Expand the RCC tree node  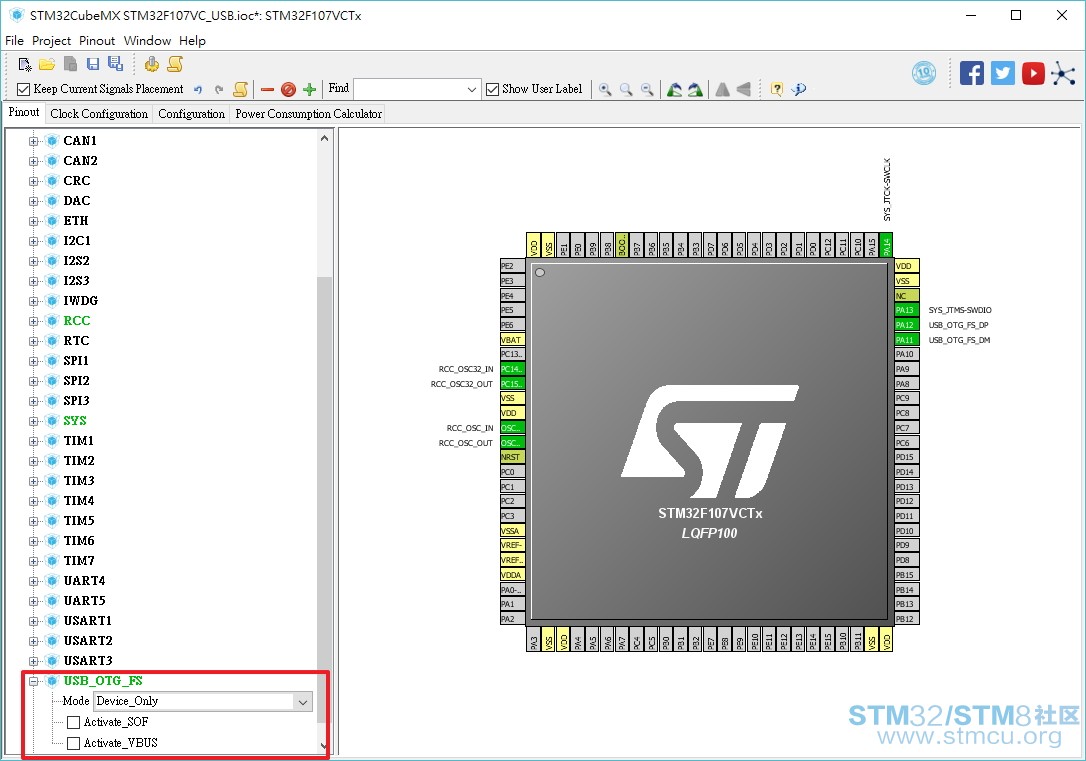click(33, 321)
